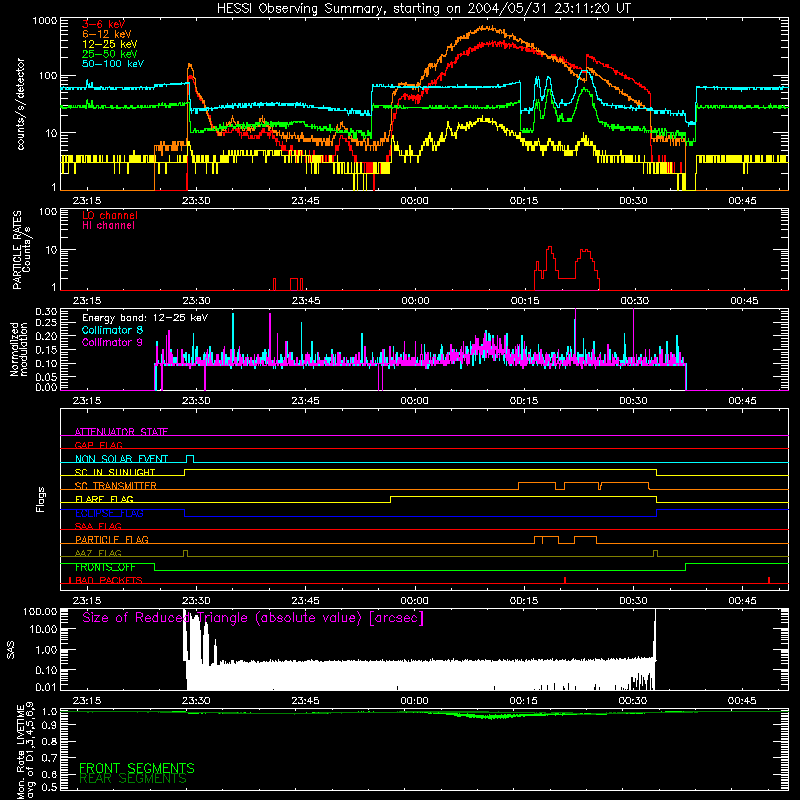This screenshot has height=800, width=800.
Task: Click the 'LO channel' legend label
Action: click(x=110, y=215)
